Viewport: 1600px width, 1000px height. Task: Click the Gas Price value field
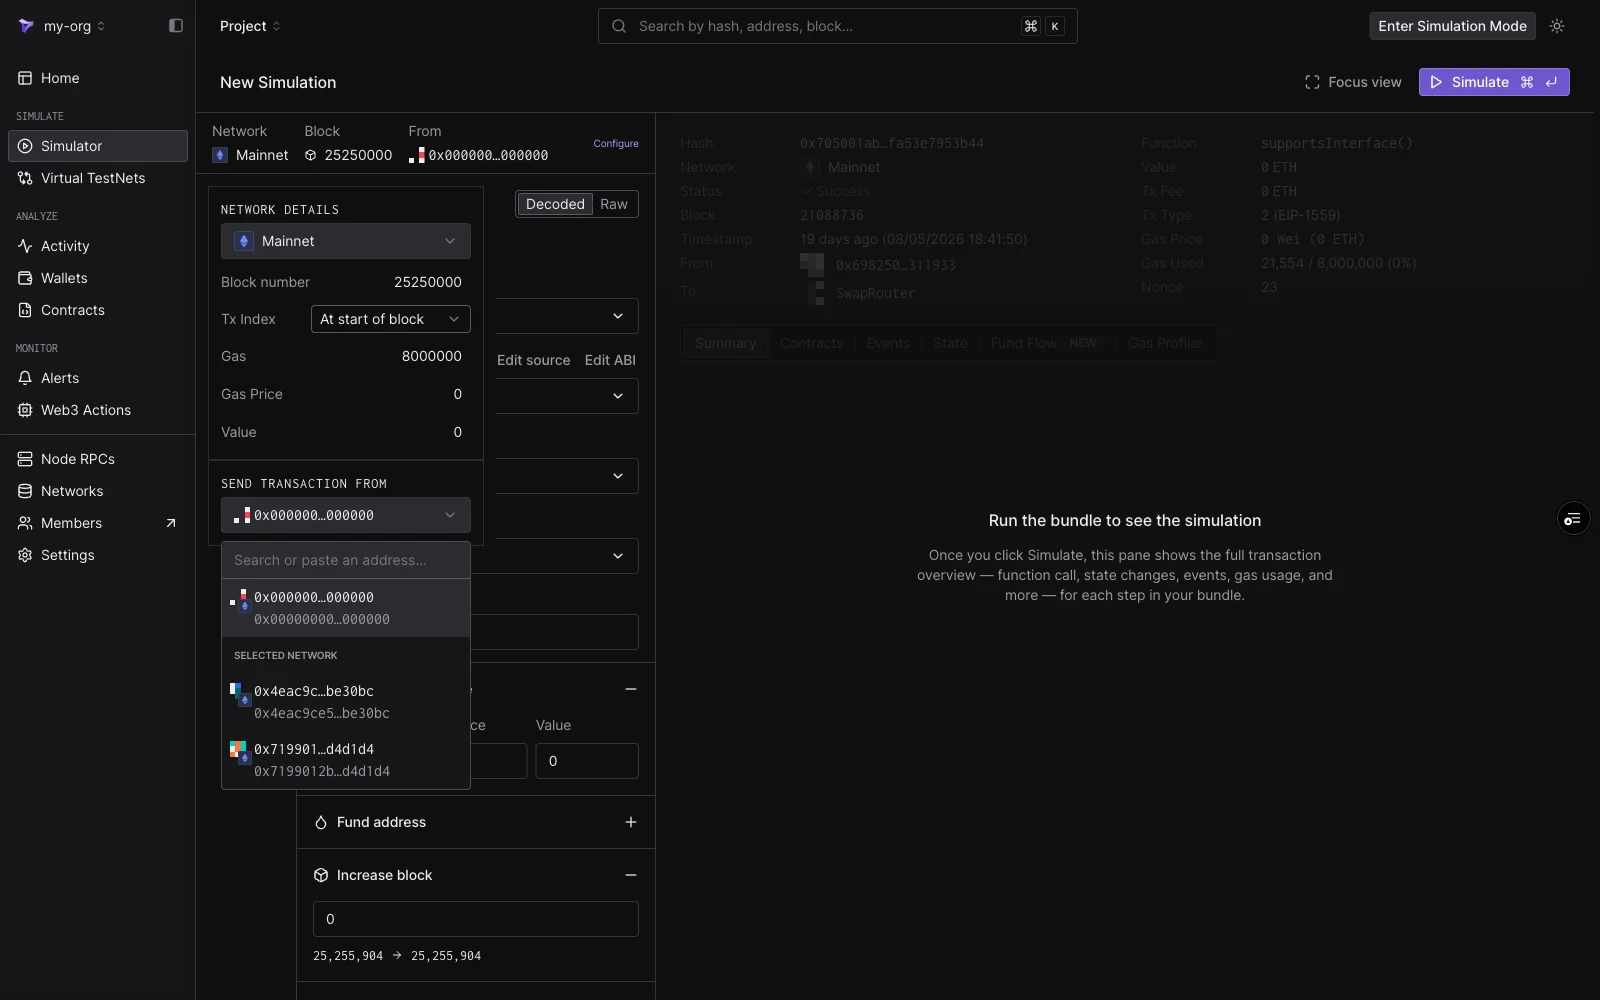point(458,394)
